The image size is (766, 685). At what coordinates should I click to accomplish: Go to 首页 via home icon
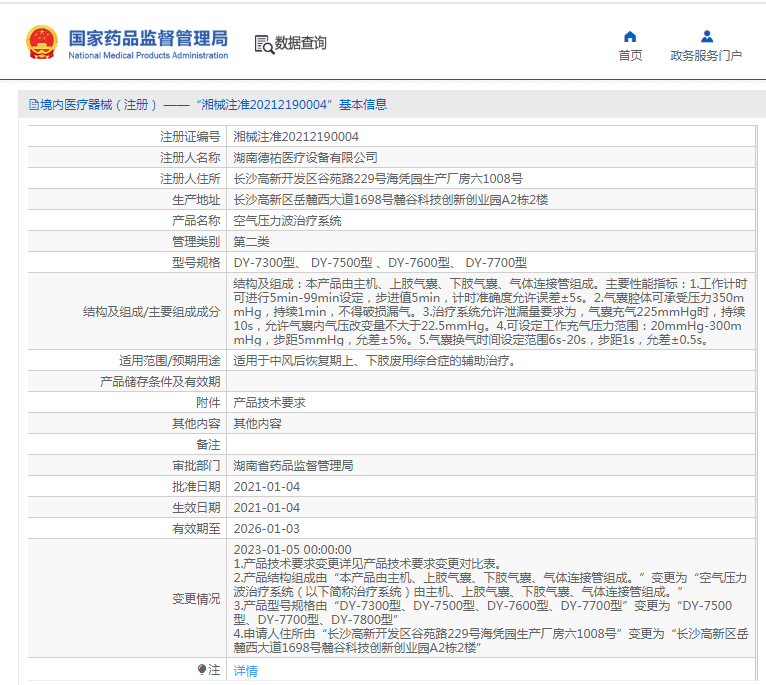point(630,37)
